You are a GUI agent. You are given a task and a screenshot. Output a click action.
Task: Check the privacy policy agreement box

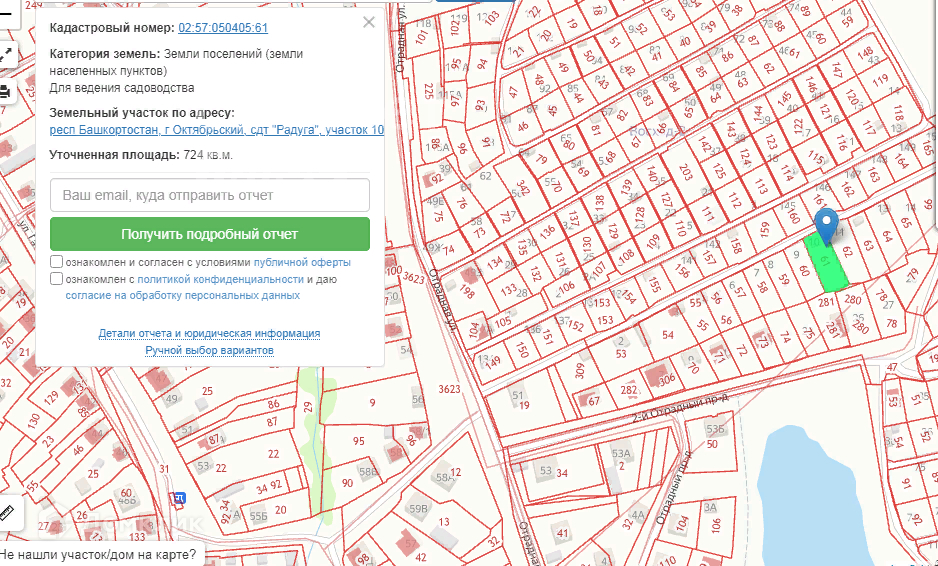click(x=57, y=279)
